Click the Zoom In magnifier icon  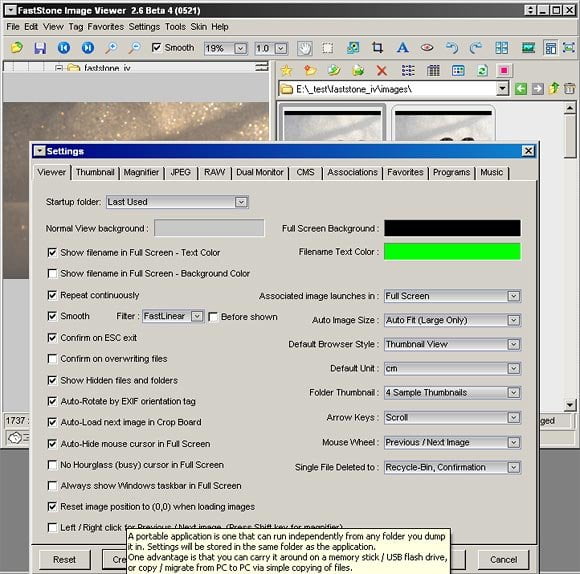[111, 48]
